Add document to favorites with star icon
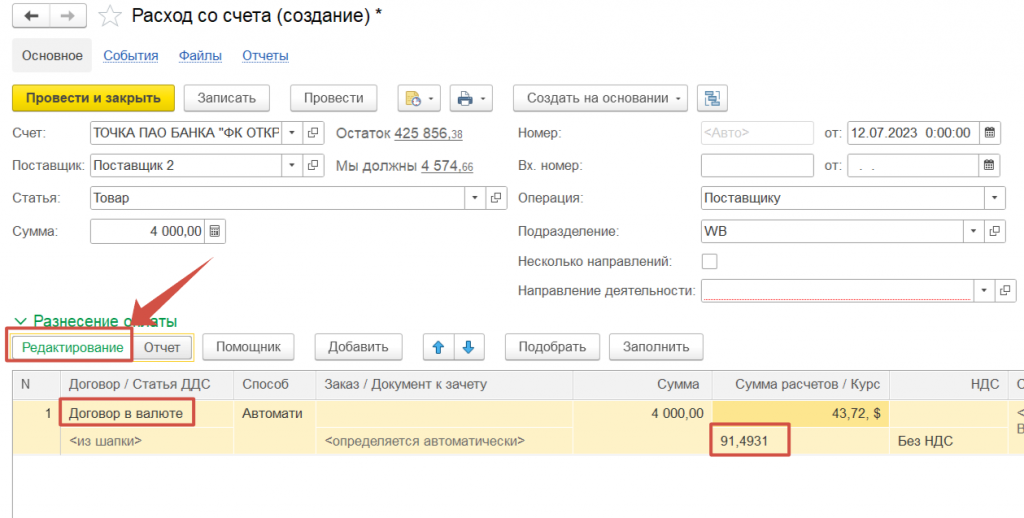This screenshot has height=518, width=1024. point(113,16)
